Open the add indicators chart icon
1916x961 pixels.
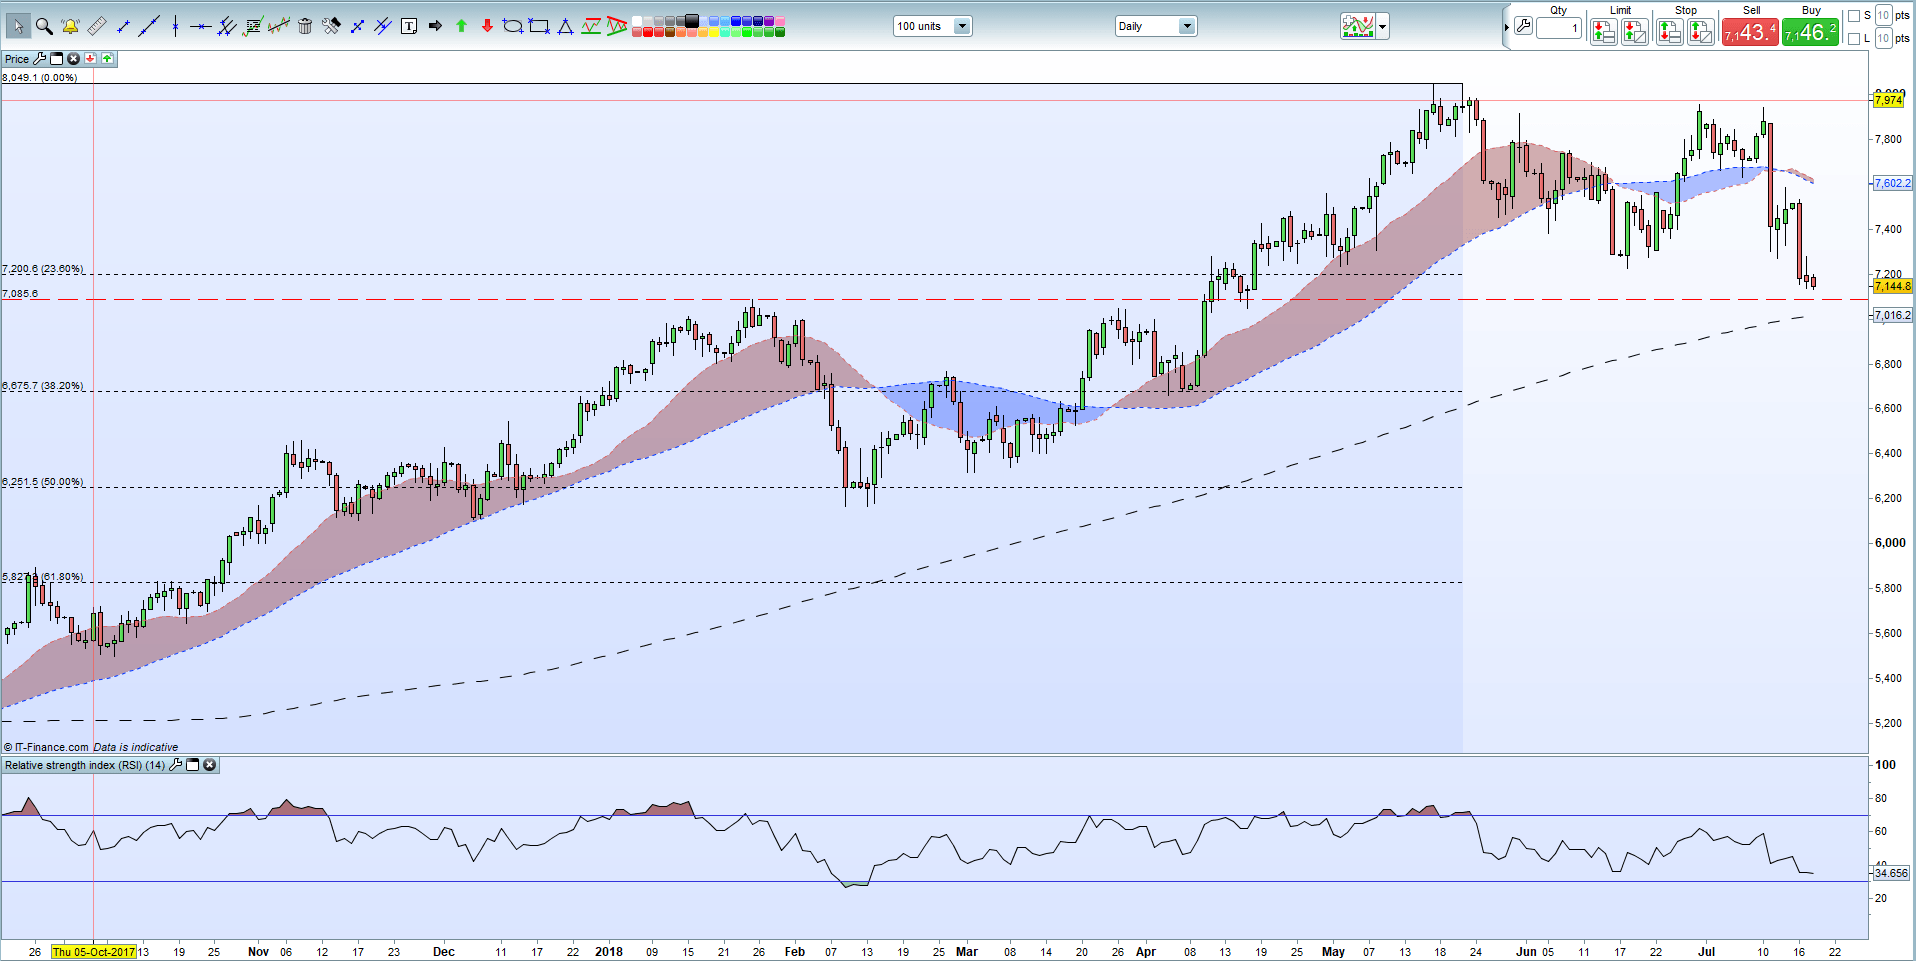(1358, 26)
